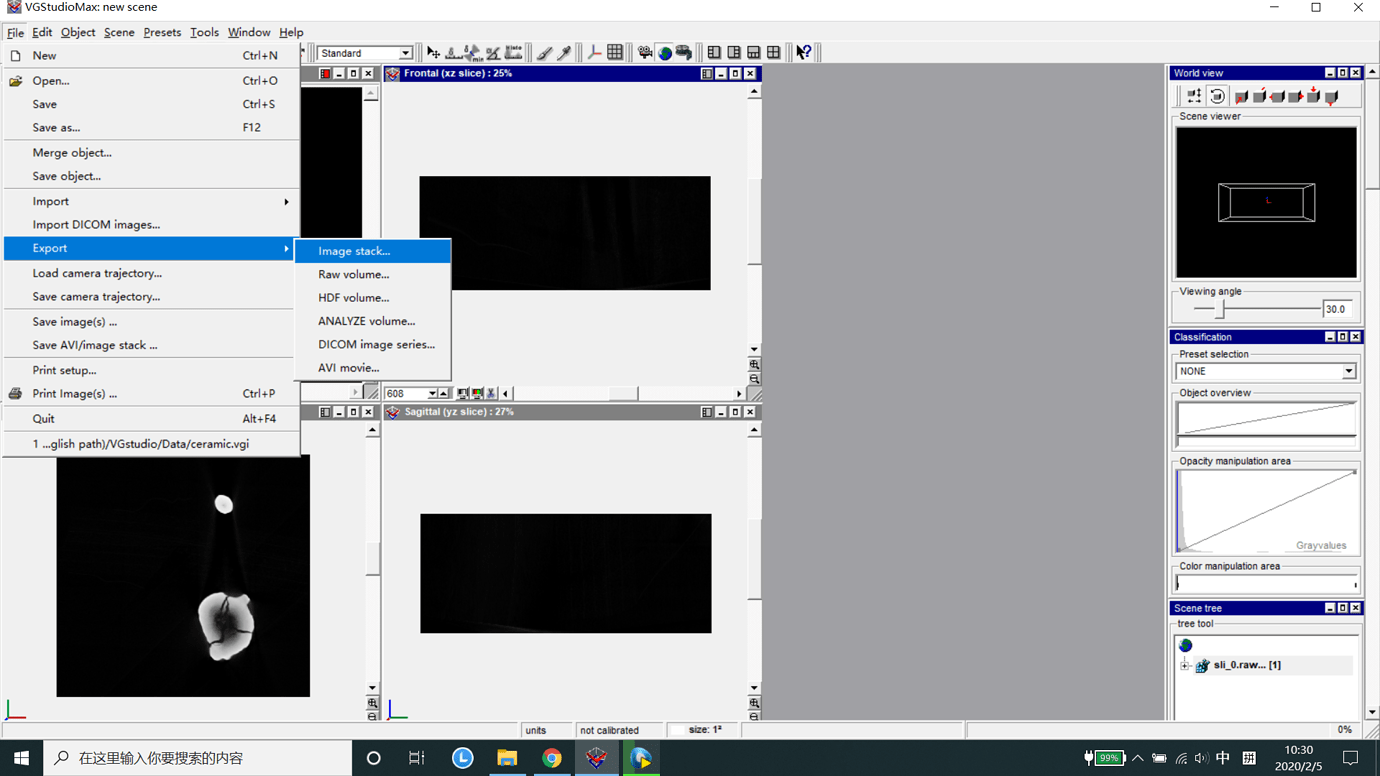The image size is (1380, 776).
Task: Click the scissors icon below Frontal view
Action: tap(491, 394)
